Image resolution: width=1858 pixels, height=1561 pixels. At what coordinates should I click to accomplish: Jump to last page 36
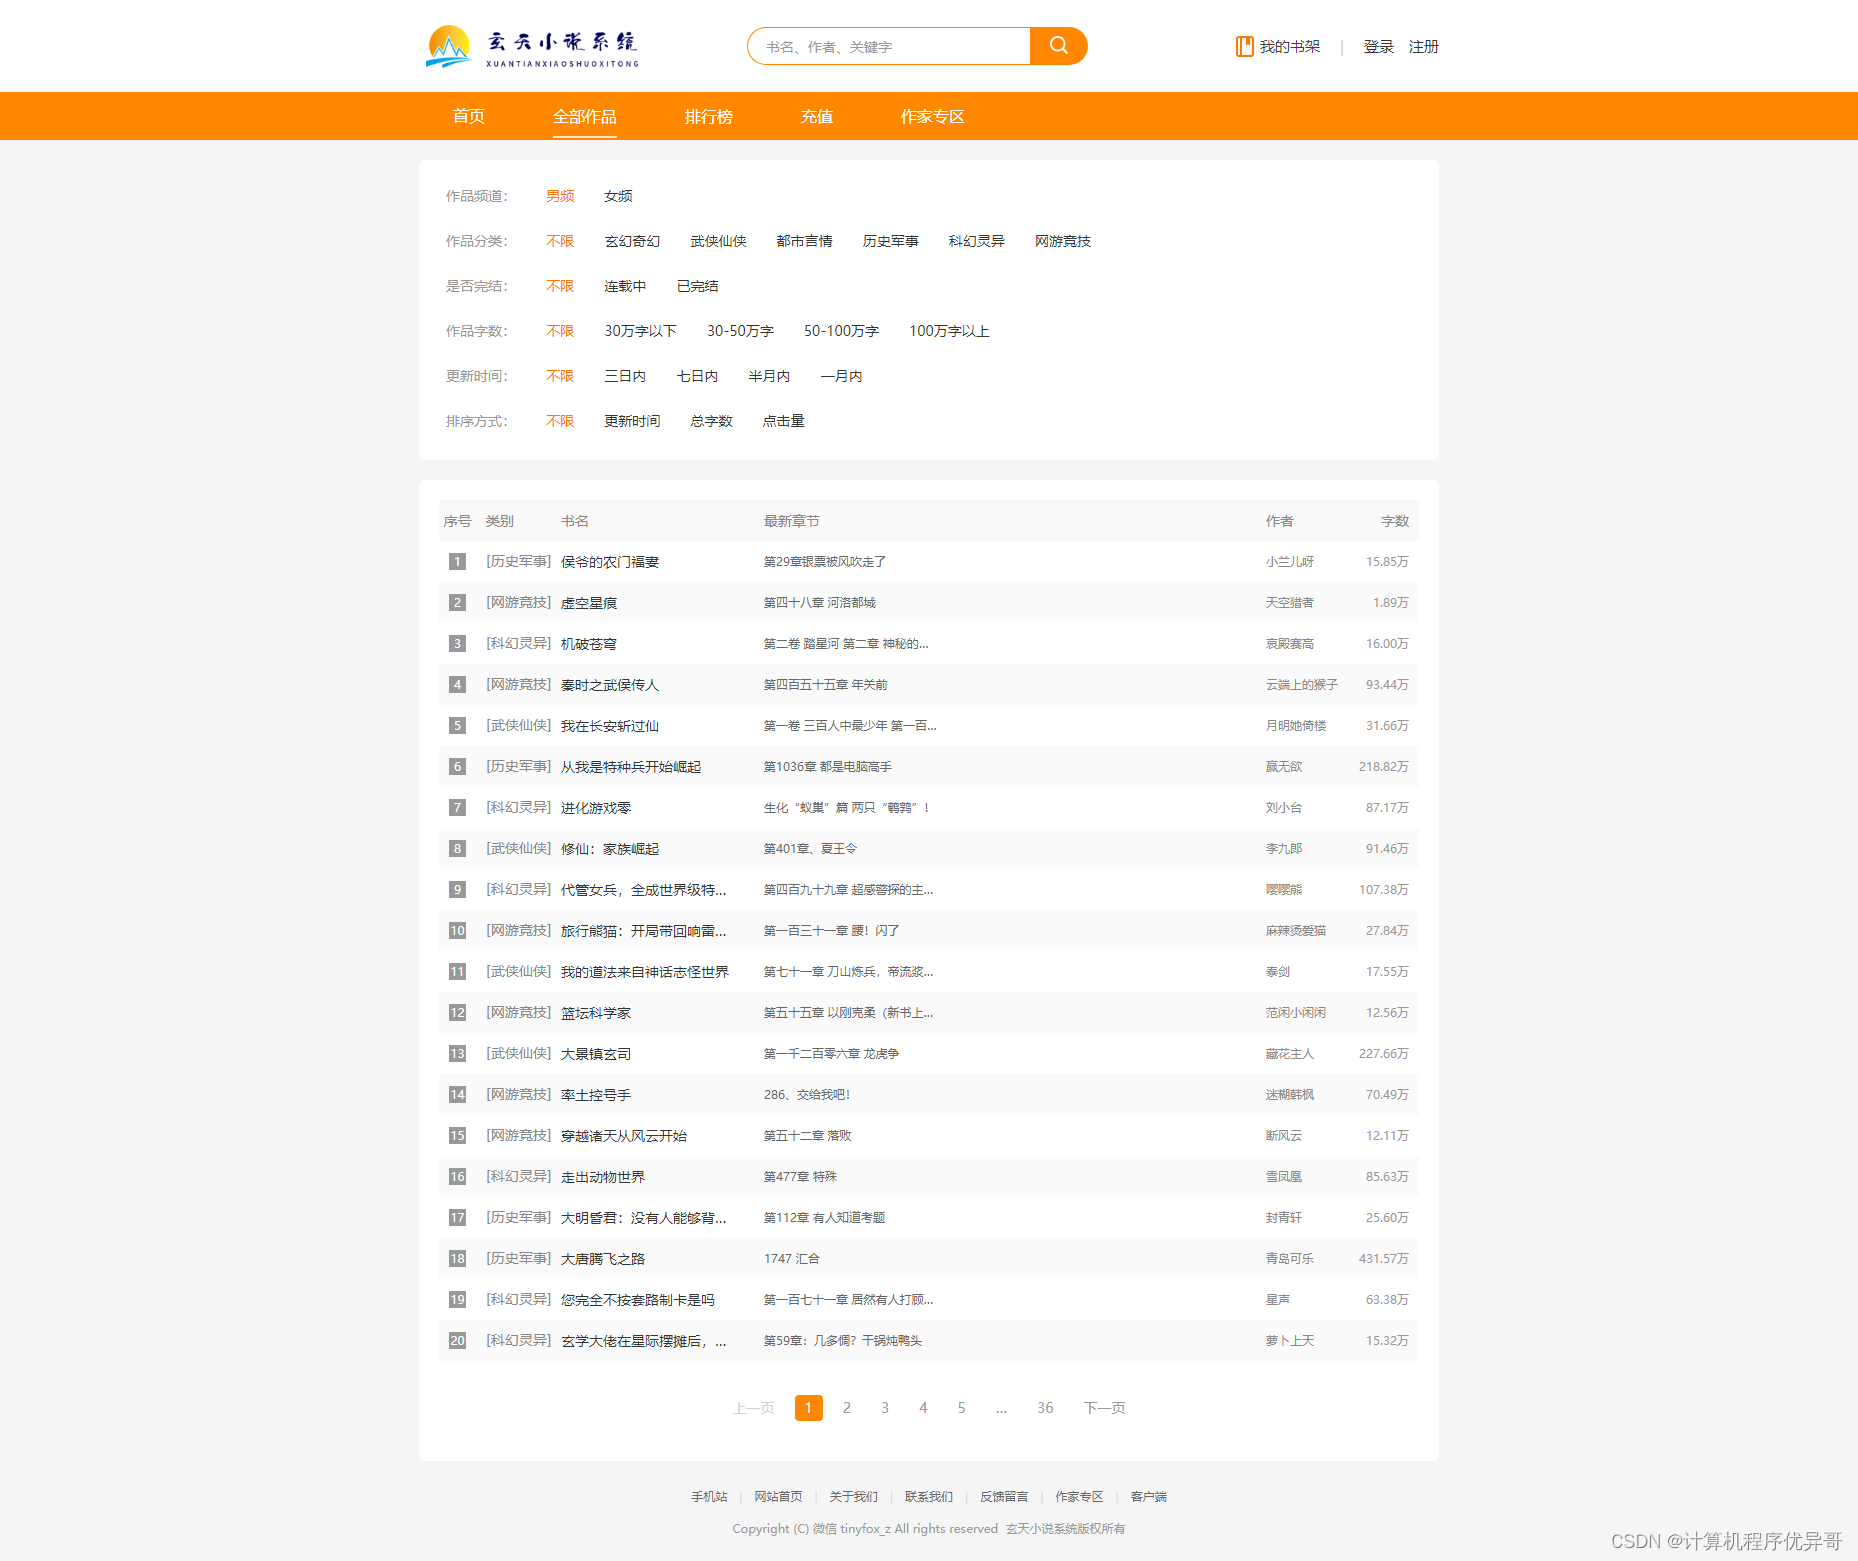1045,1408
